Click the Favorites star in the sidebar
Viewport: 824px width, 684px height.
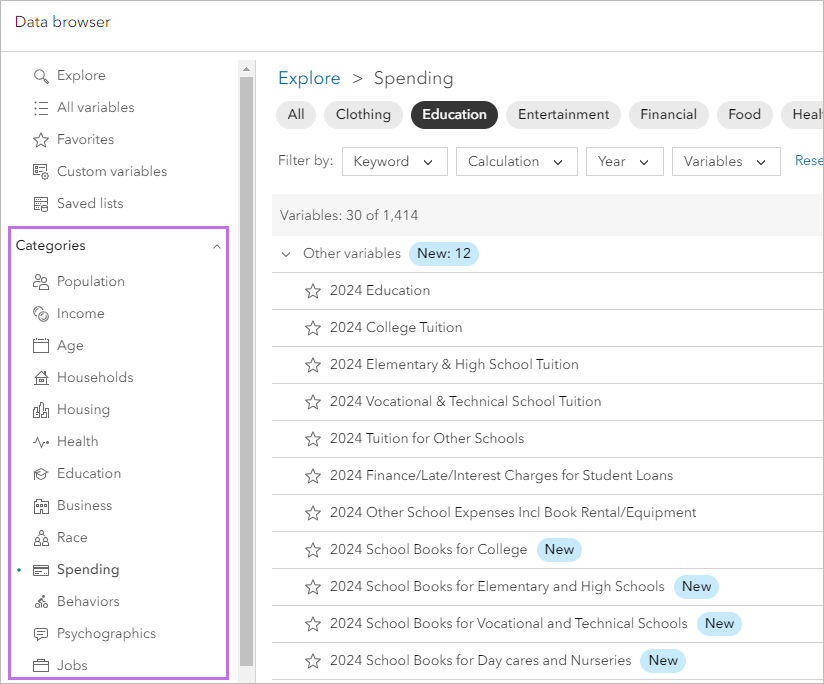click(41, 139)
